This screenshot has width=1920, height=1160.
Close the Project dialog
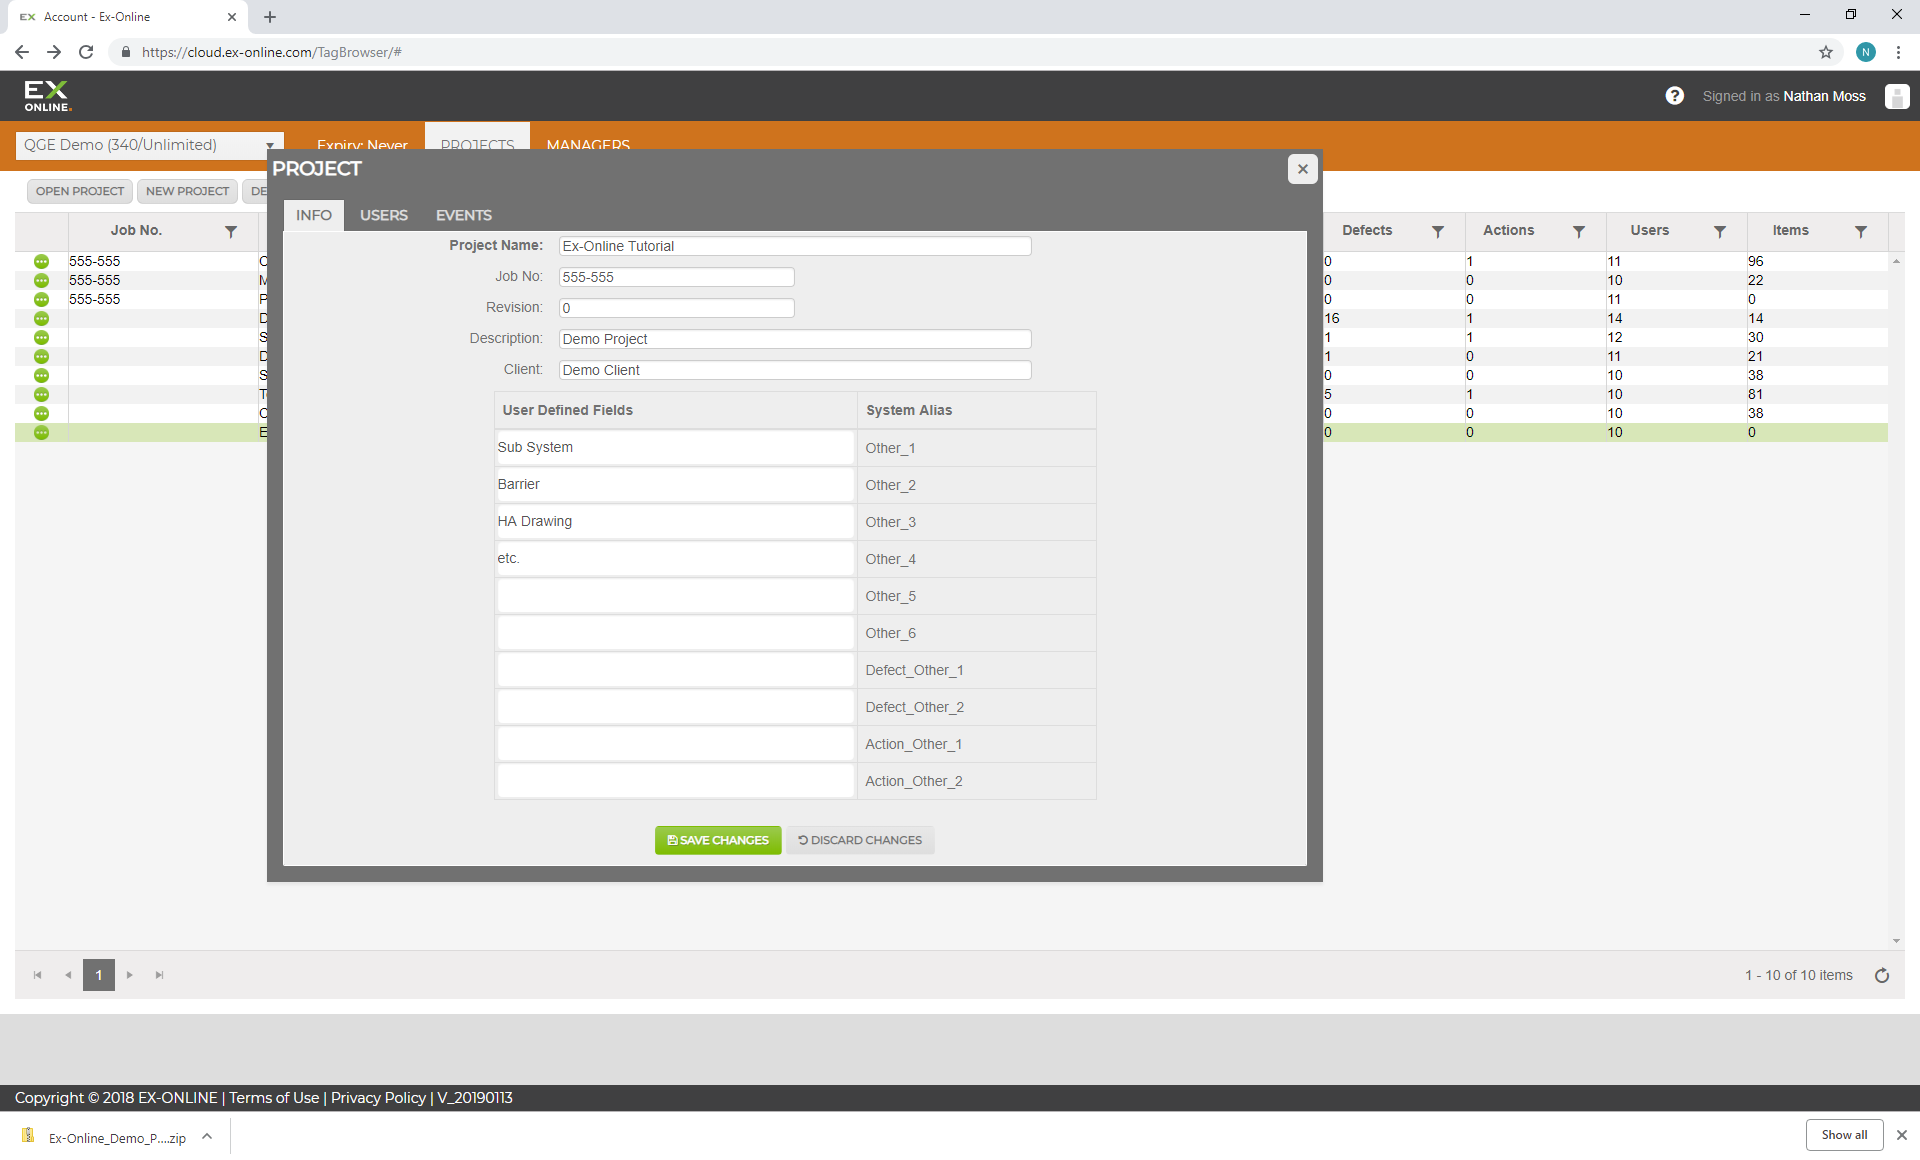point(1302,169)
